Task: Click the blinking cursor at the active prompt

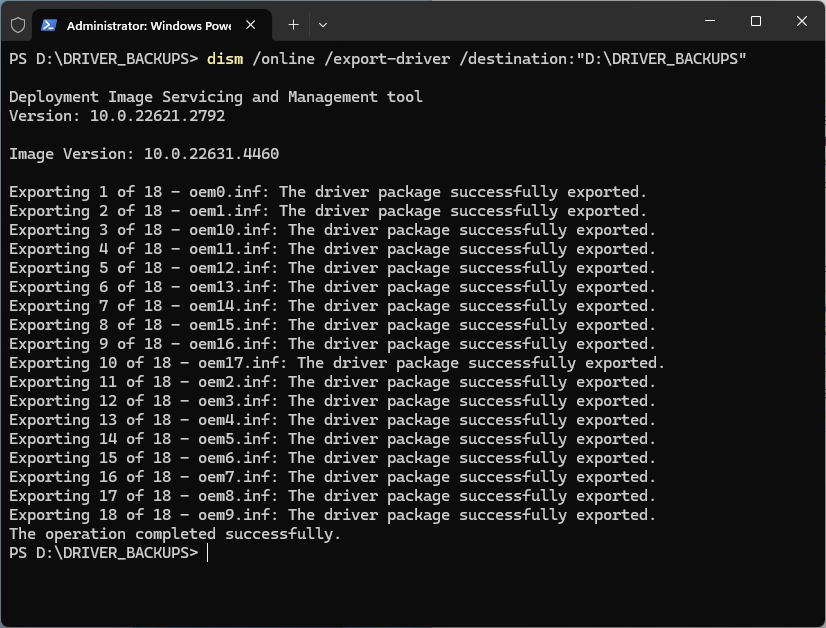Action: pos(207,552)
